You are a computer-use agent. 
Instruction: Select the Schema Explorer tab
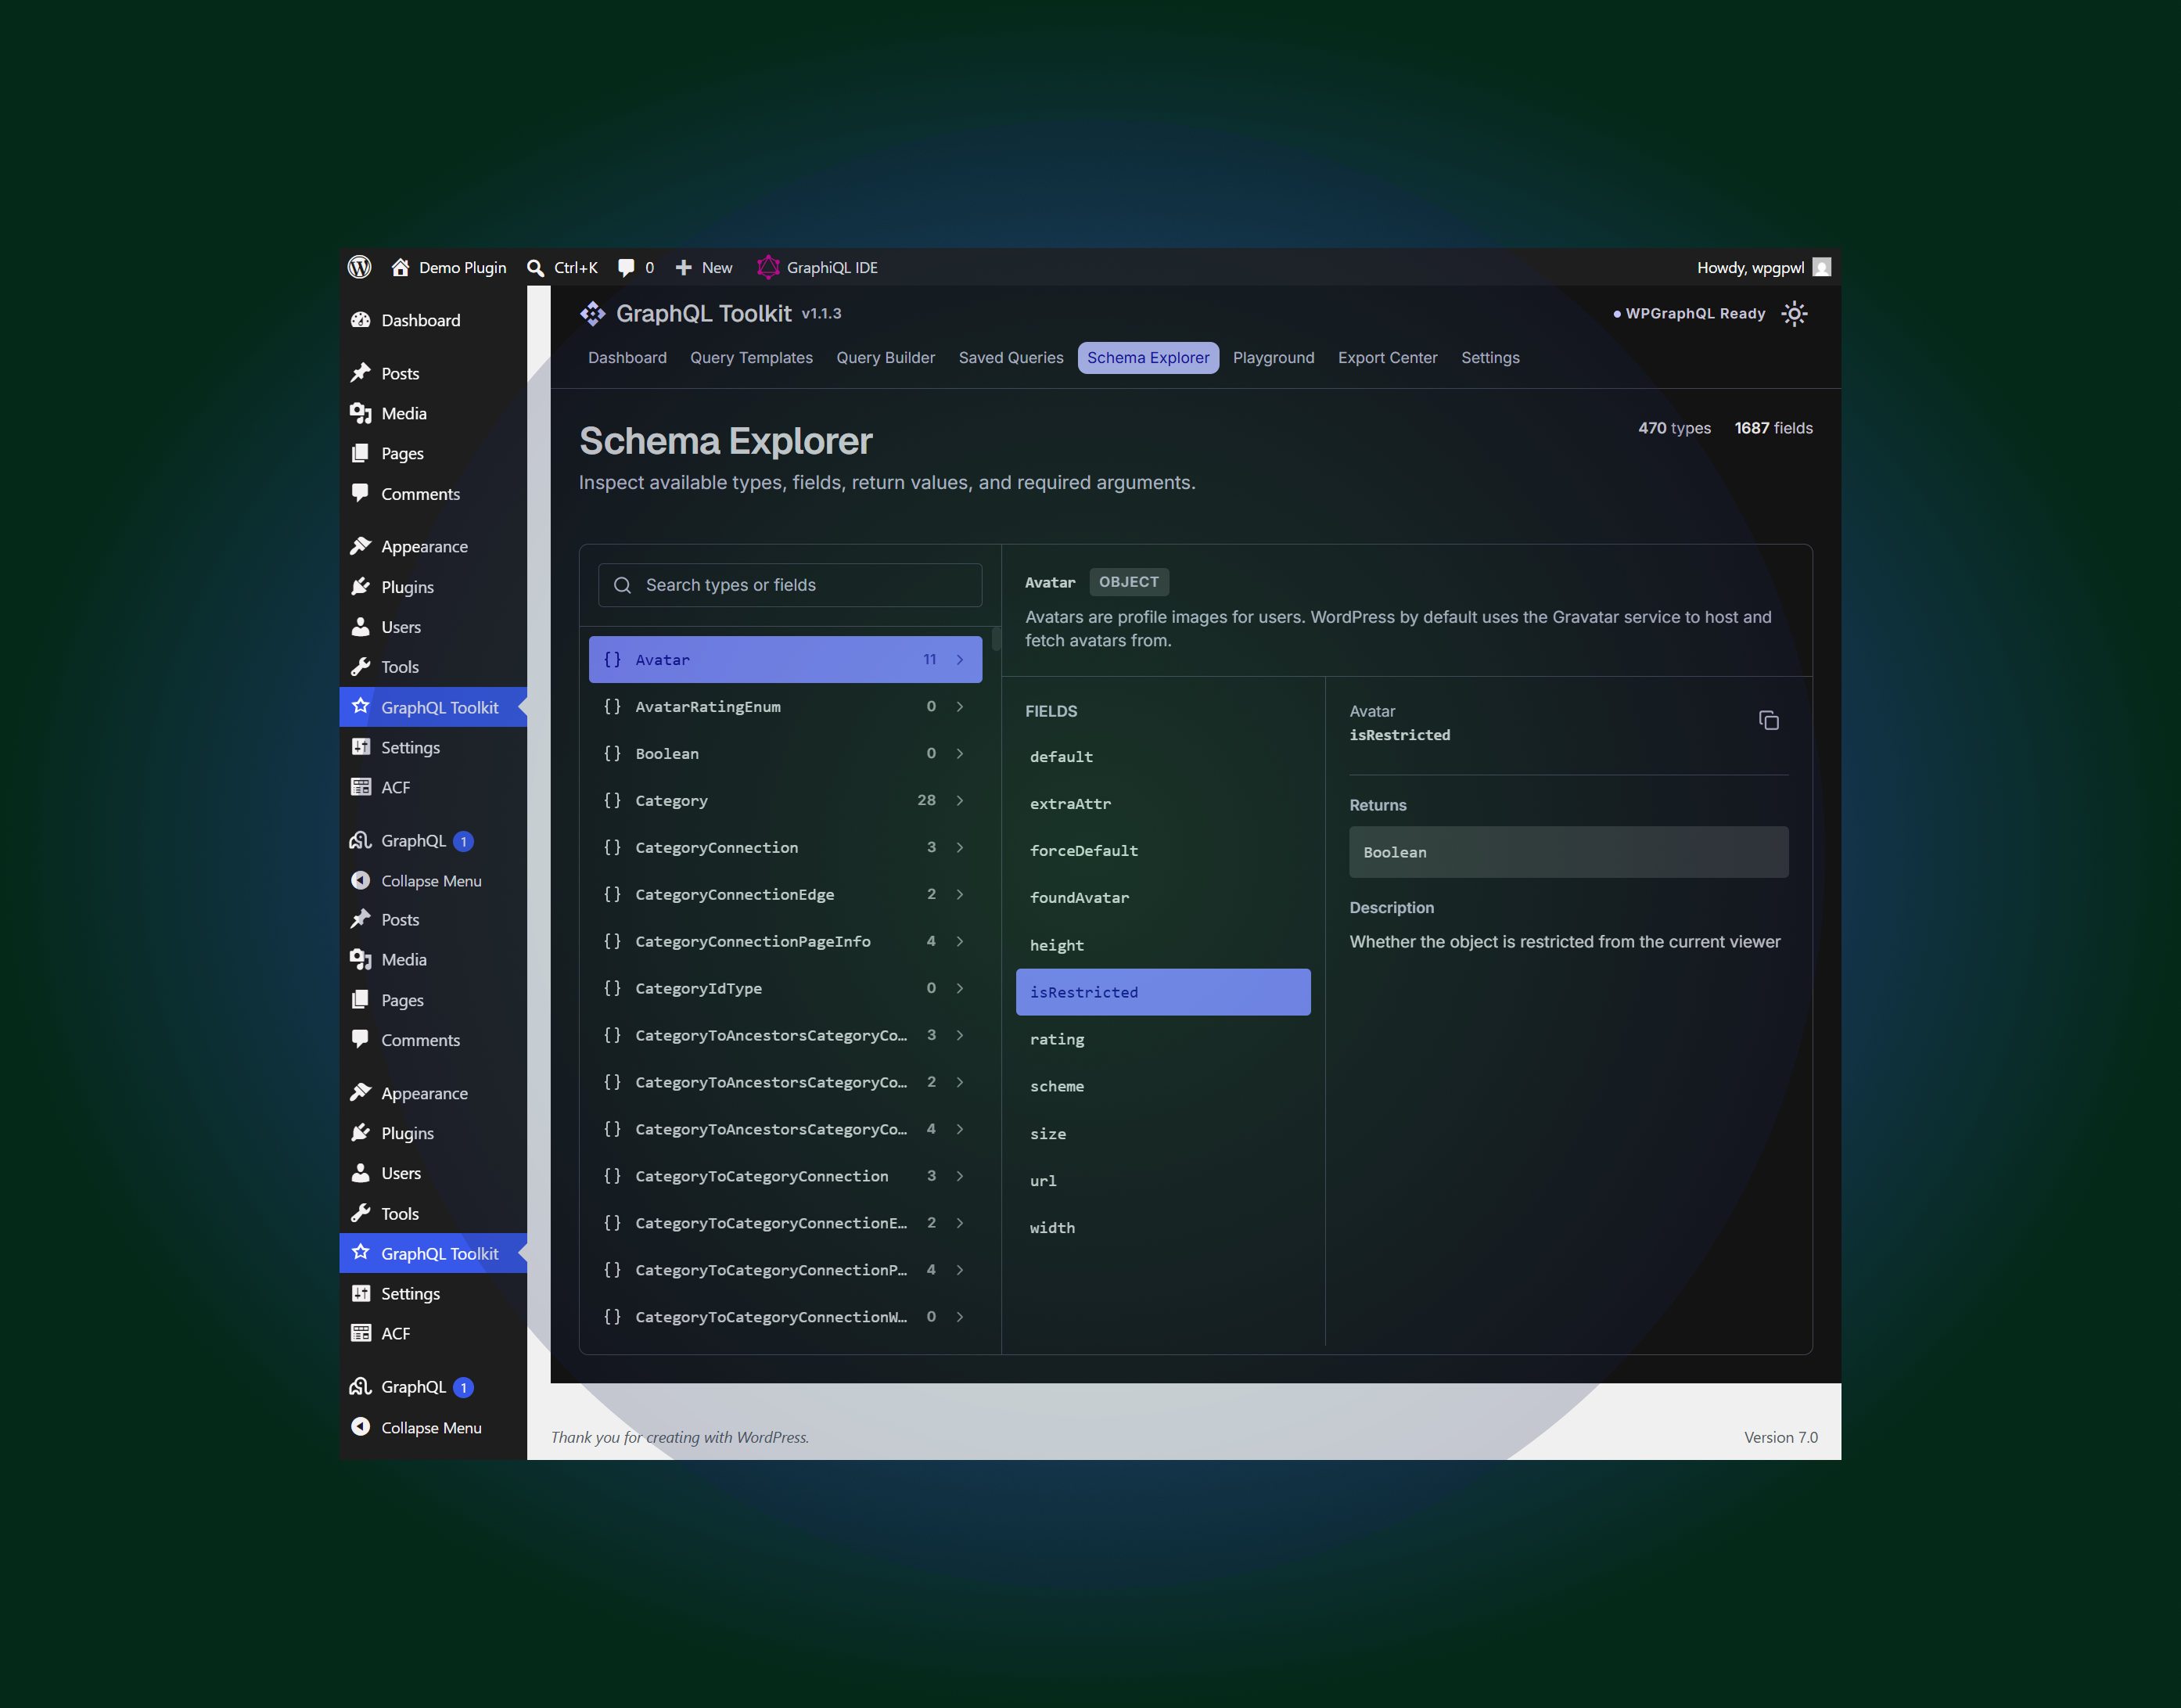pyautogui.click(x=1148, y=358)
